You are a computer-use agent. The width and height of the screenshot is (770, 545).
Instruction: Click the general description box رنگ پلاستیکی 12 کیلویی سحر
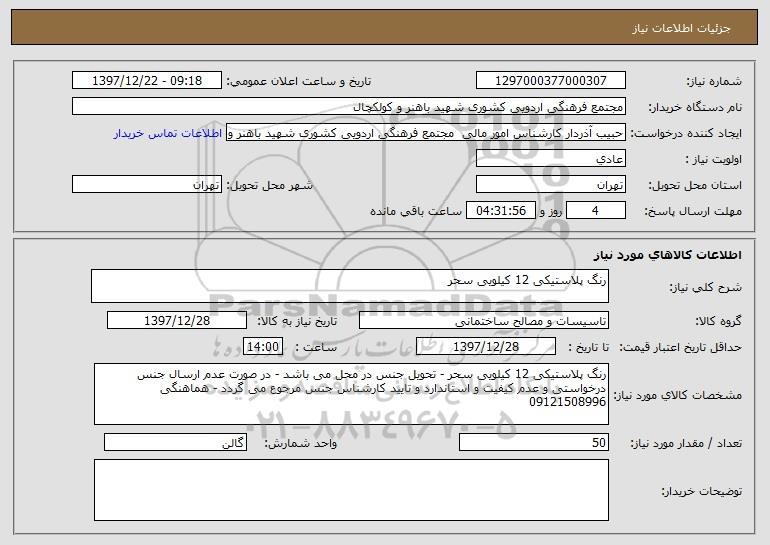(350, 286)
